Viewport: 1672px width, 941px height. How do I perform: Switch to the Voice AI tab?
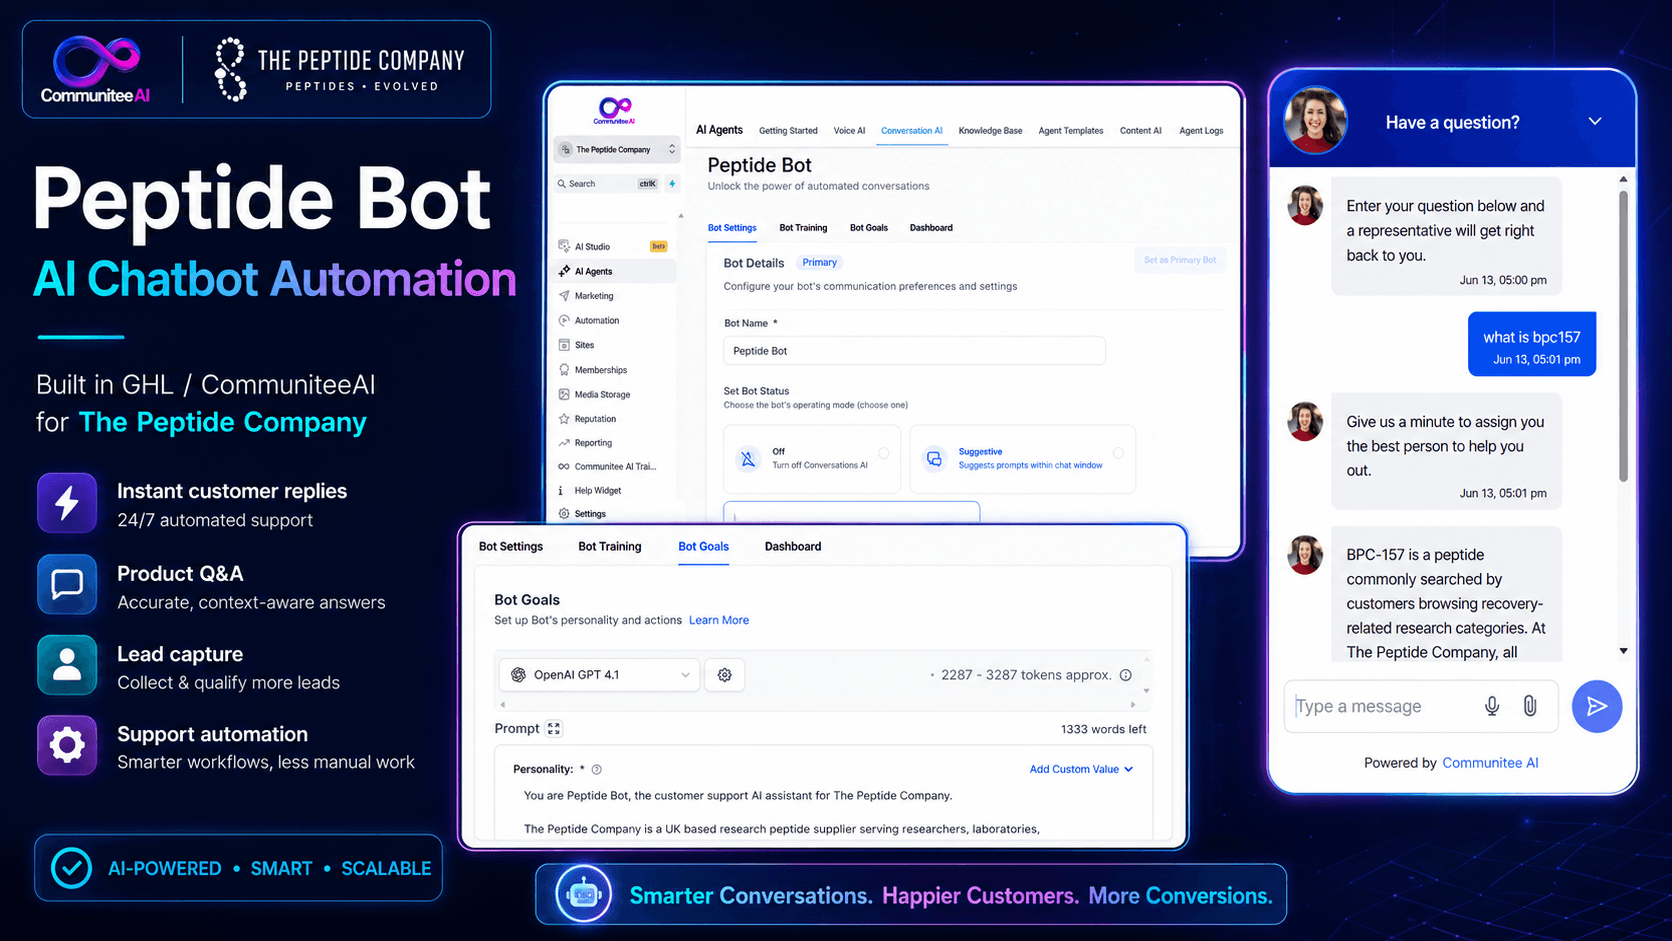pos(849,131)
